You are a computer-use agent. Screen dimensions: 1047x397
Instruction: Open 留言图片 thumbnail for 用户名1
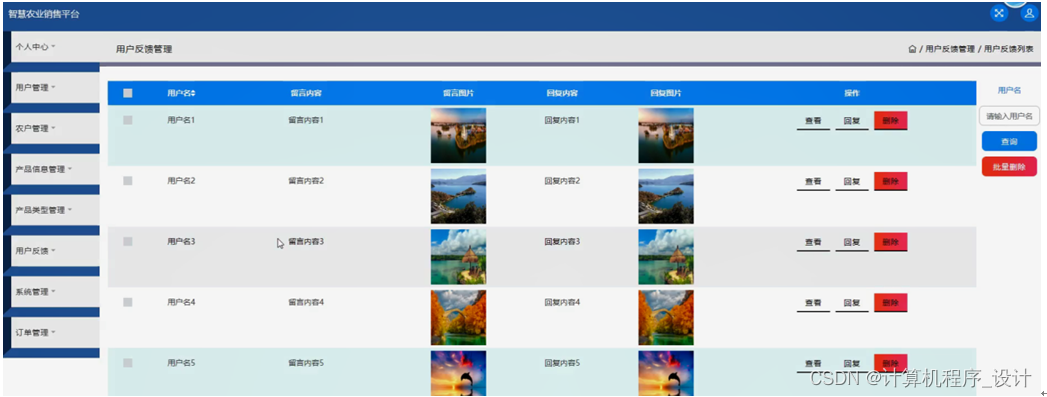tap(458, 135)
